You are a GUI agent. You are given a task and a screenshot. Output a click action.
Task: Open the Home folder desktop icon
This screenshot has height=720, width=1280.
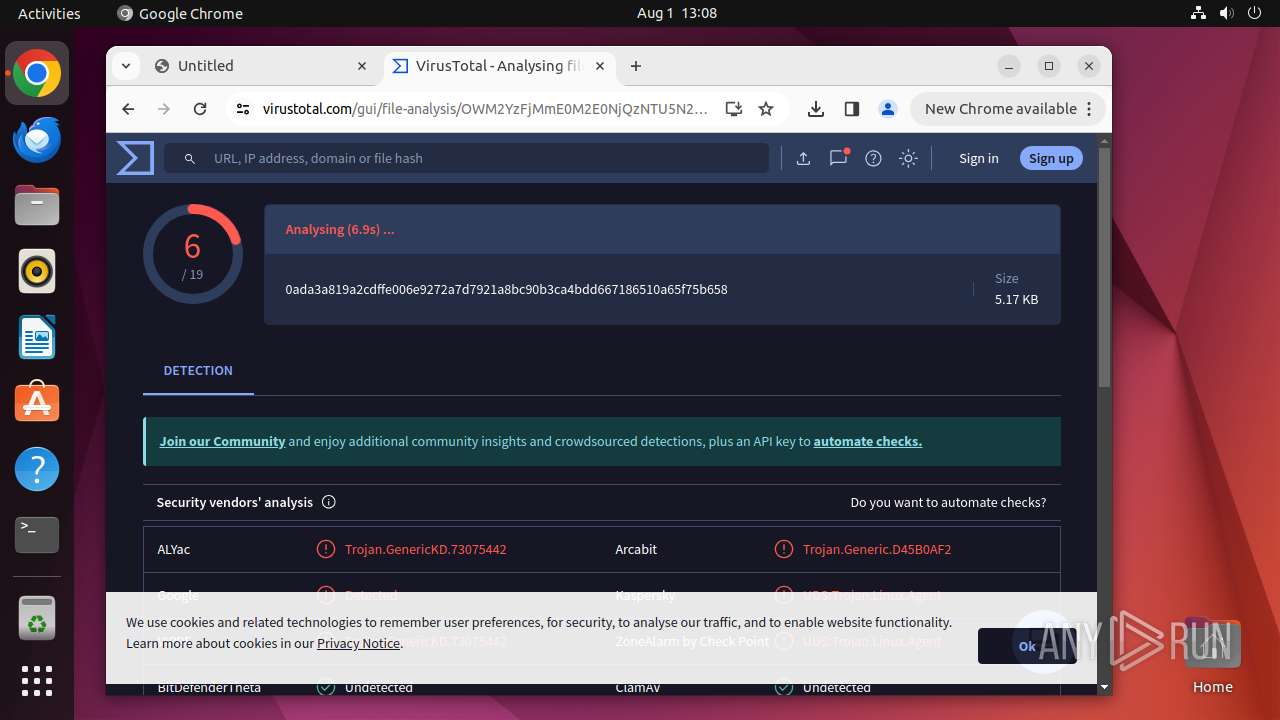[1212, 656]
